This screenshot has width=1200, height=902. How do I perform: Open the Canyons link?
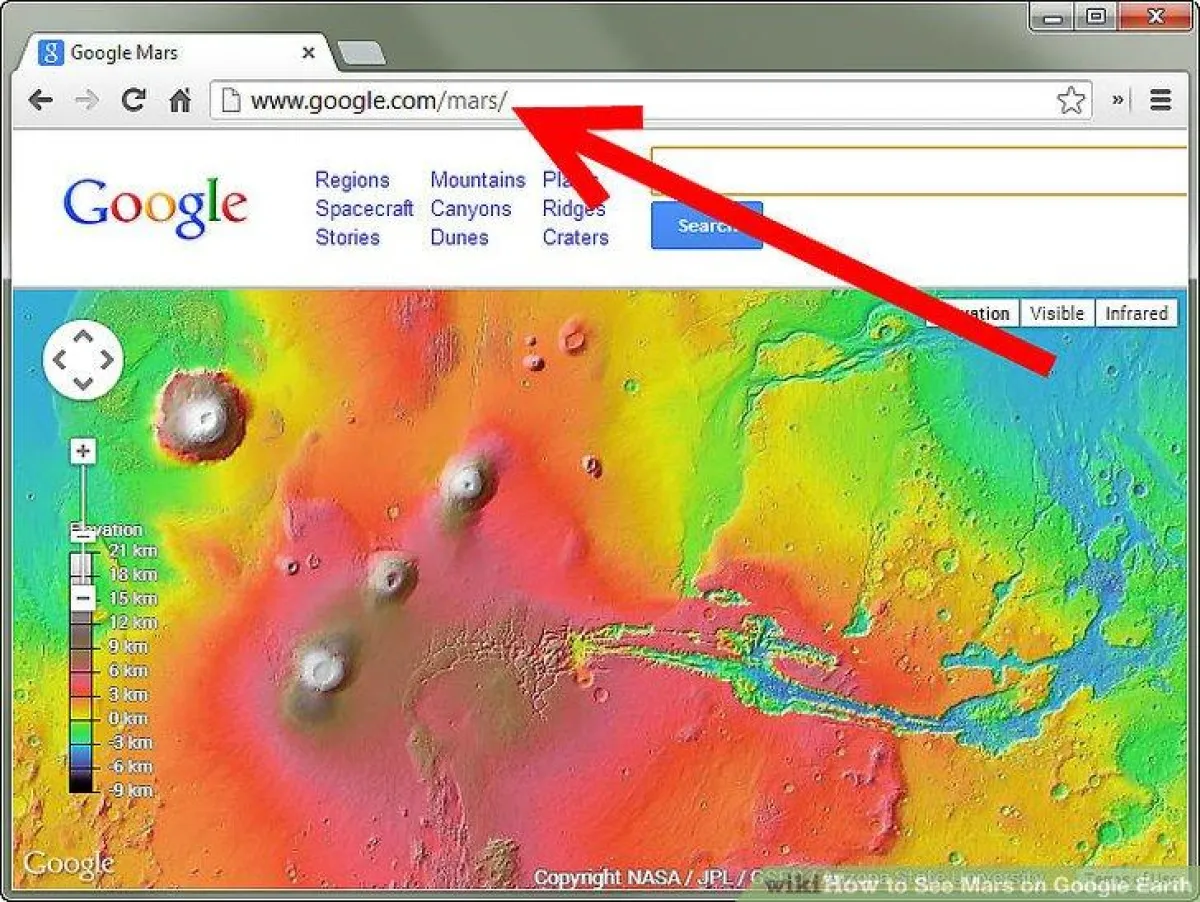(x=470, y=209)
